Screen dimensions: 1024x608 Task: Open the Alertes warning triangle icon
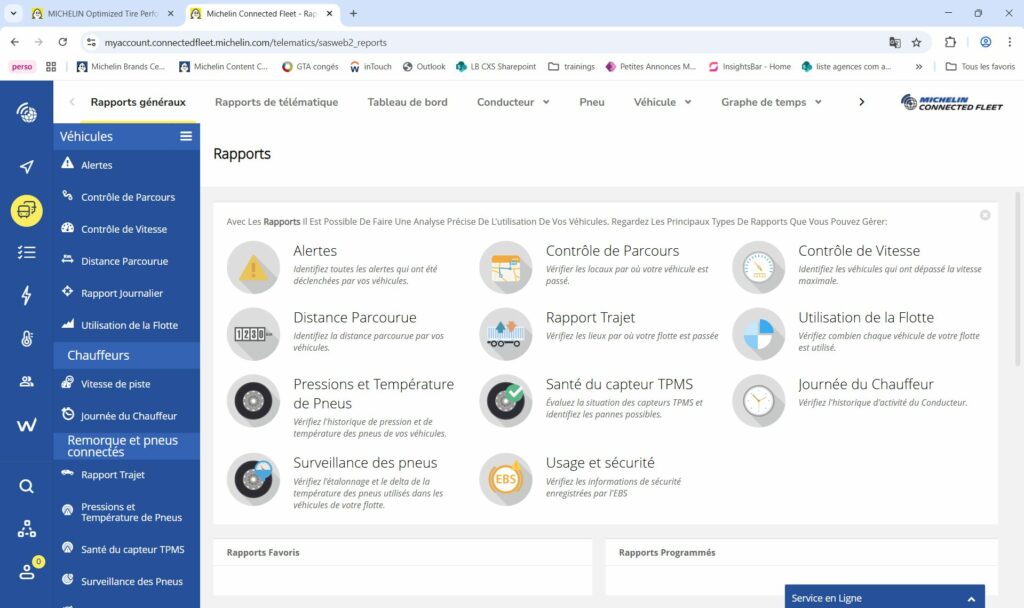(x=253, y=267)
